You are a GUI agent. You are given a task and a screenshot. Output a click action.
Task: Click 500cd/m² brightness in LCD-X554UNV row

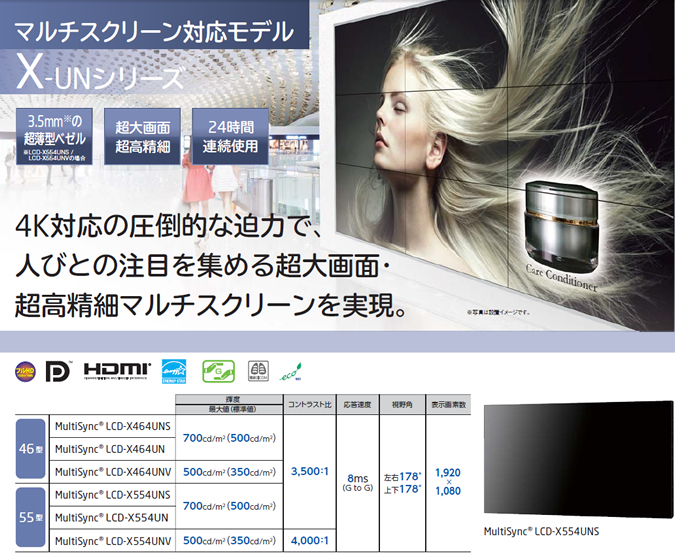click(229, 541)
